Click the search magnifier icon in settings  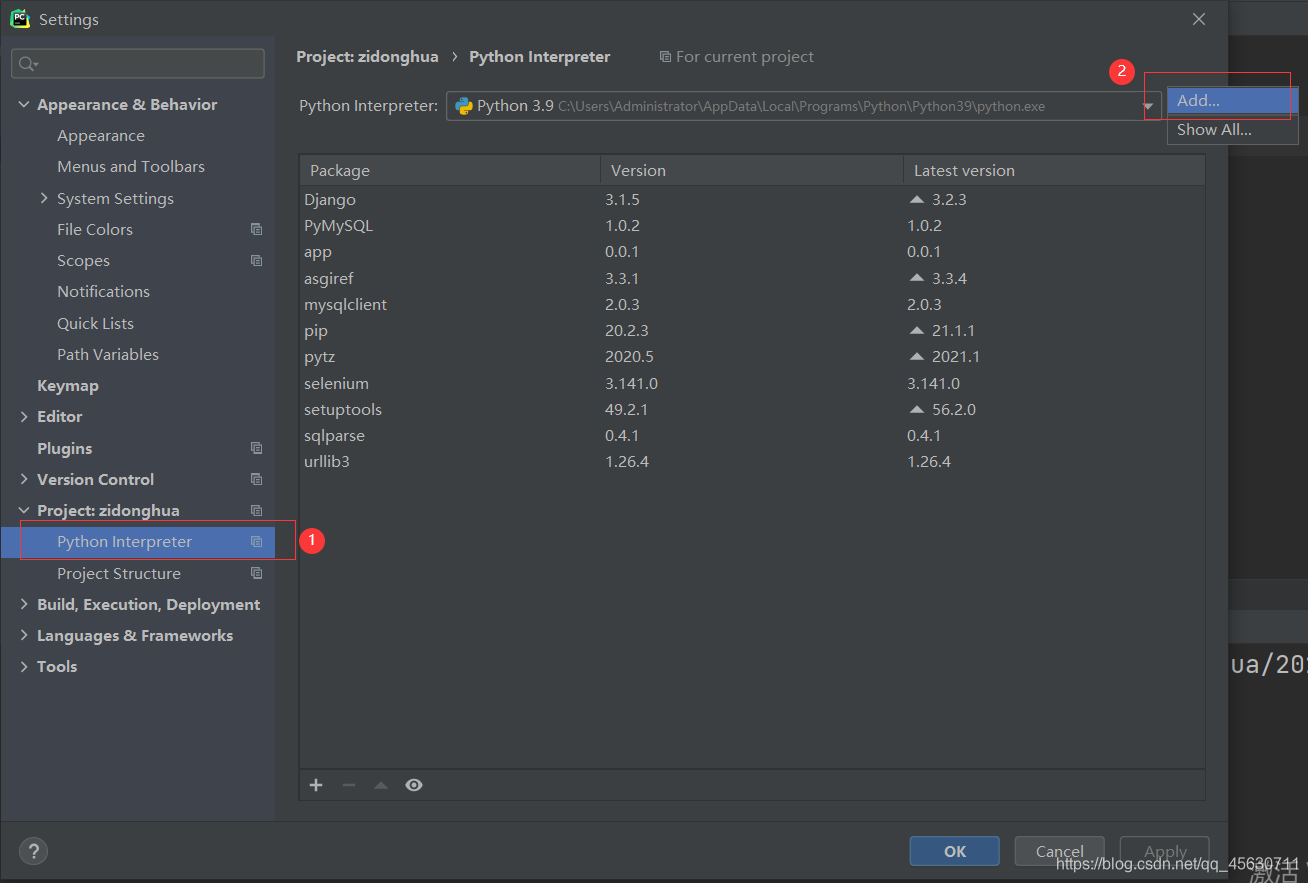27,64
